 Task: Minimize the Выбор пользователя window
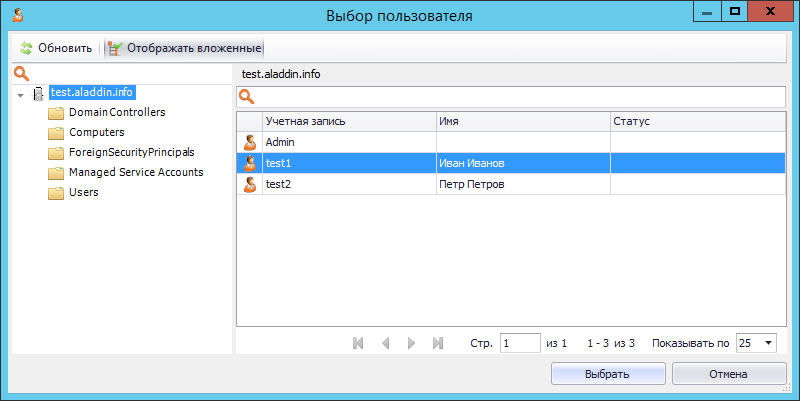pyautogui.click(x=707, y=11)
